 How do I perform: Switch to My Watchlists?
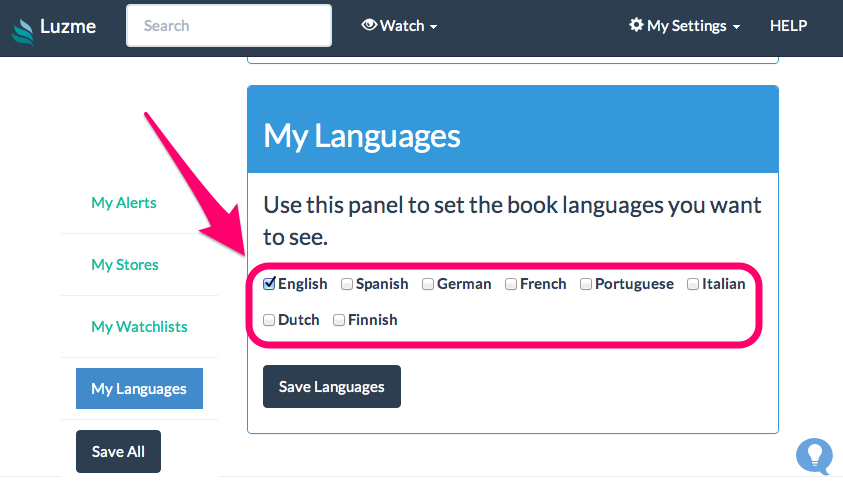point(139,326)
